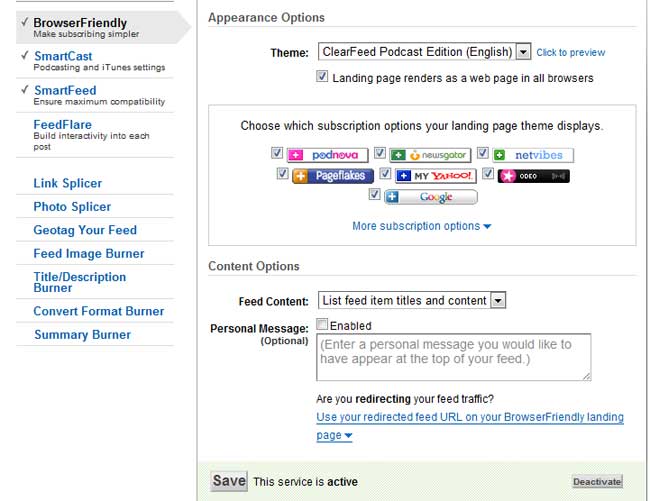Viewport: 650px width, 501px height.
Task: Click the 'Click to preview' link
Action: [x=570, y=53]
